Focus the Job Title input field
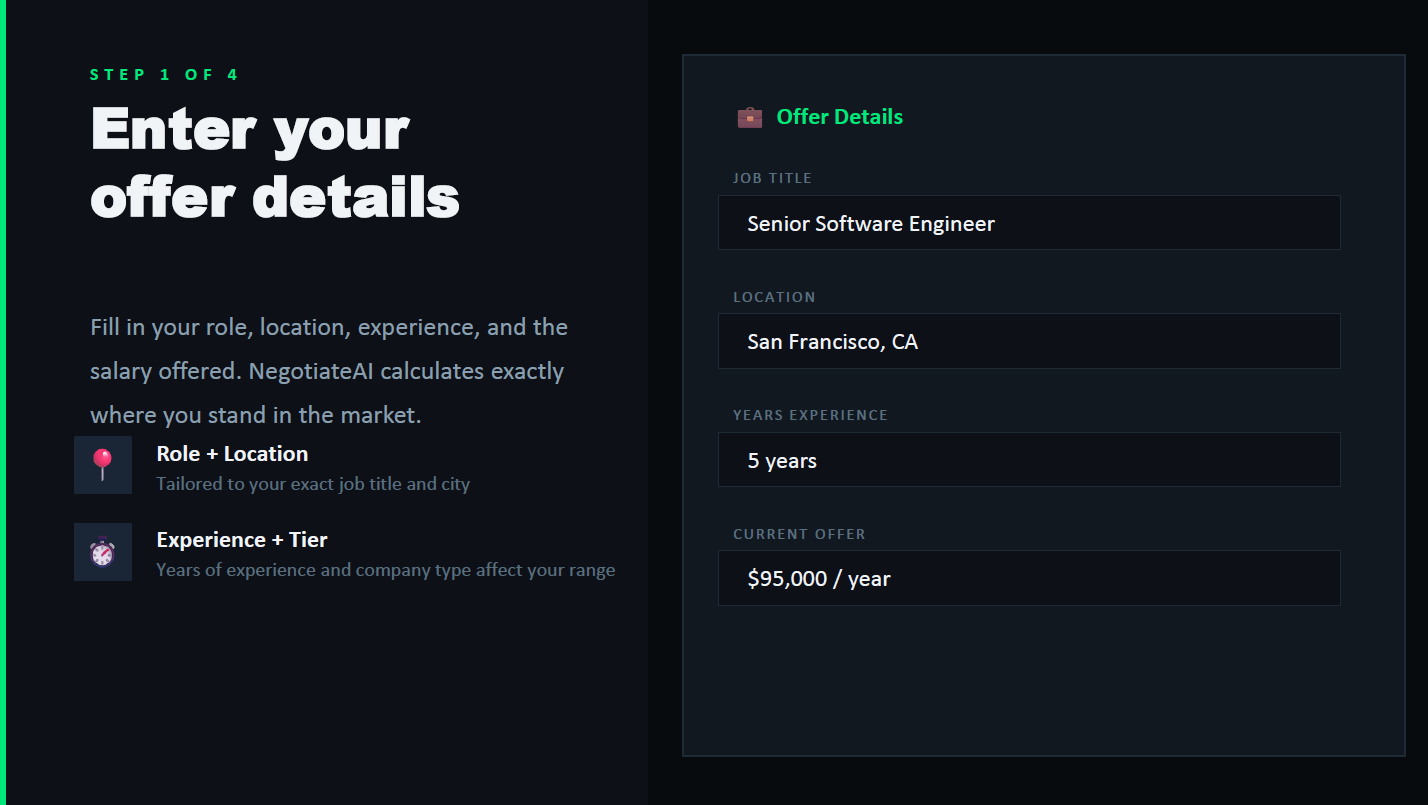This screenshot has height=805, width=1428. [1028, 223]
